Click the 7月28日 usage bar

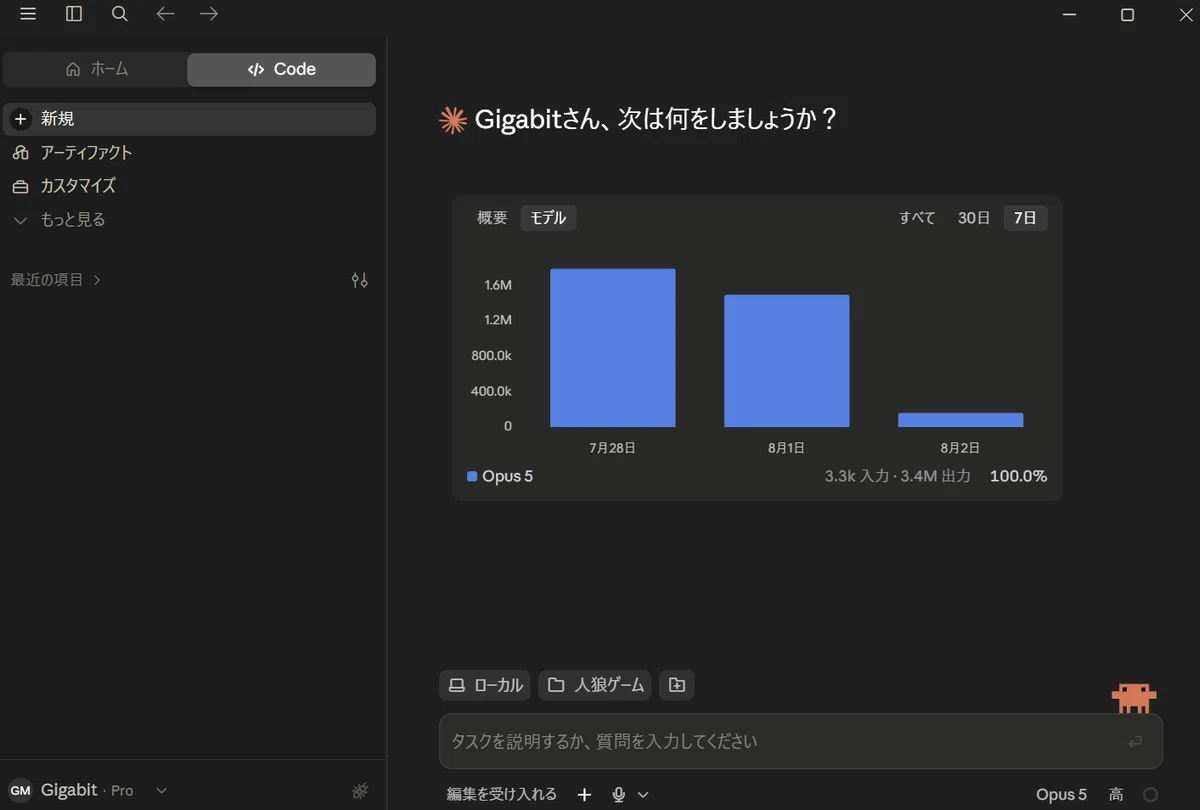click(613, 348)
